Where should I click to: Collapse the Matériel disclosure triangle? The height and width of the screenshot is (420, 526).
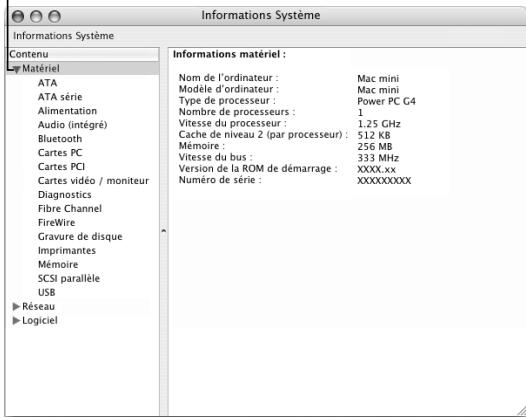point(16,69)
